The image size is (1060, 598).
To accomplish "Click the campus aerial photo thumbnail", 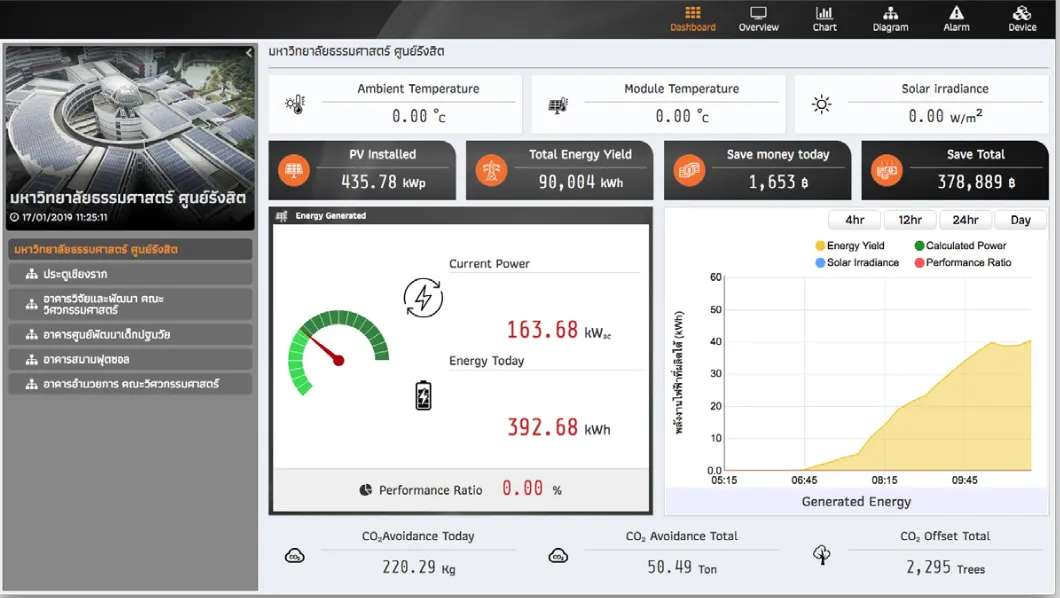I will (130, 138).
